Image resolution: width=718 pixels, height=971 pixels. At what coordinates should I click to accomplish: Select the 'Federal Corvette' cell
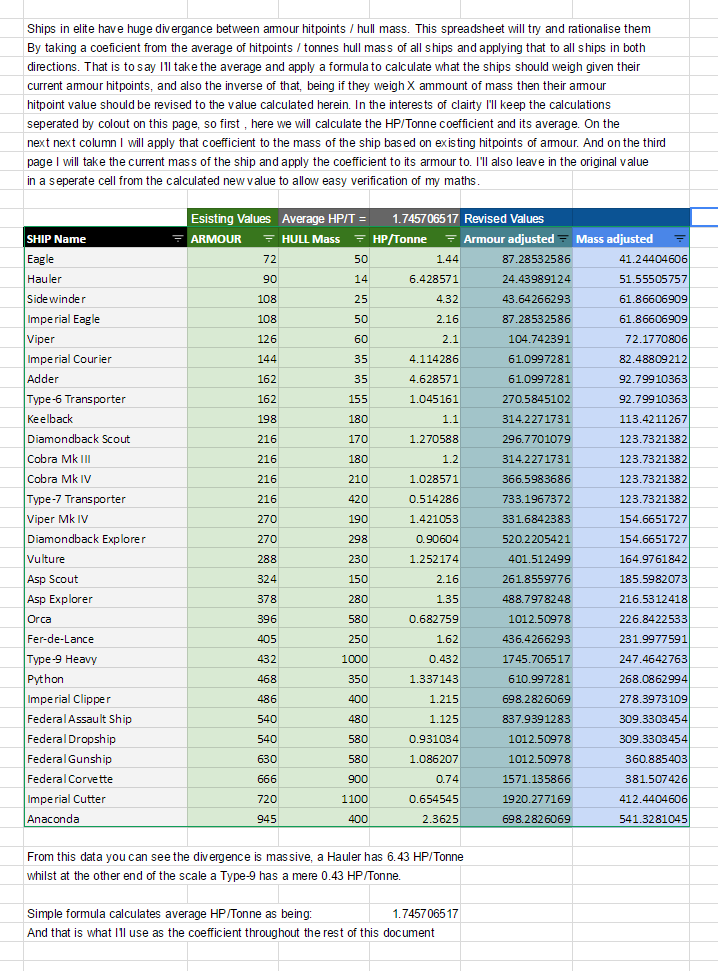(x=106, y=779)
